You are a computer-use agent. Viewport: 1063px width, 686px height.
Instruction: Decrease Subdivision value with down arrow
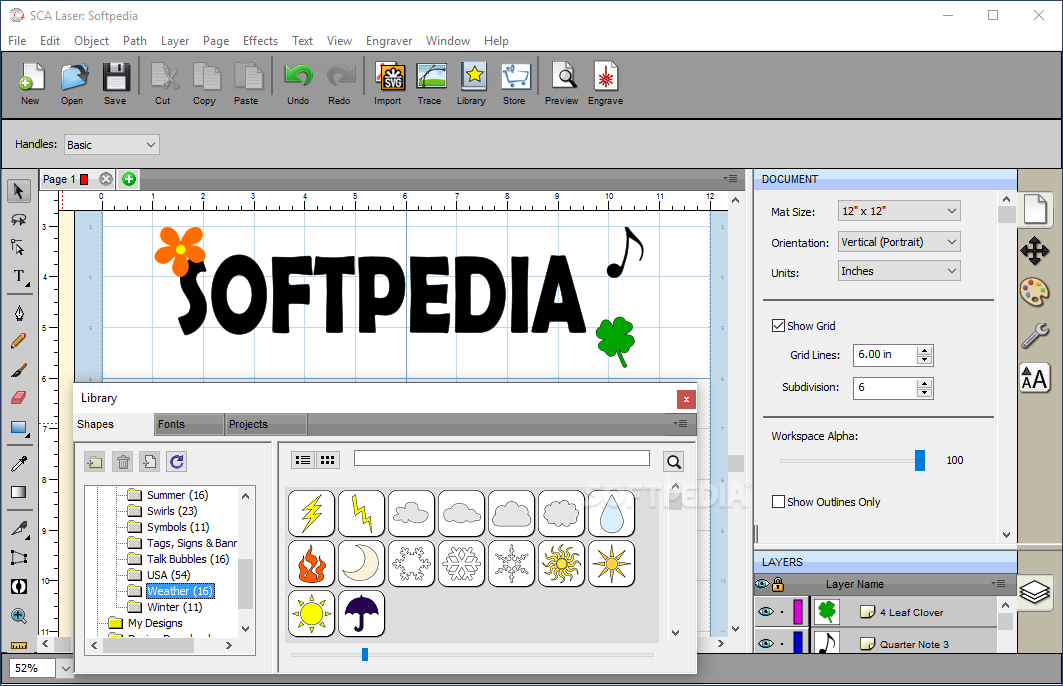[x=924, y=393]
